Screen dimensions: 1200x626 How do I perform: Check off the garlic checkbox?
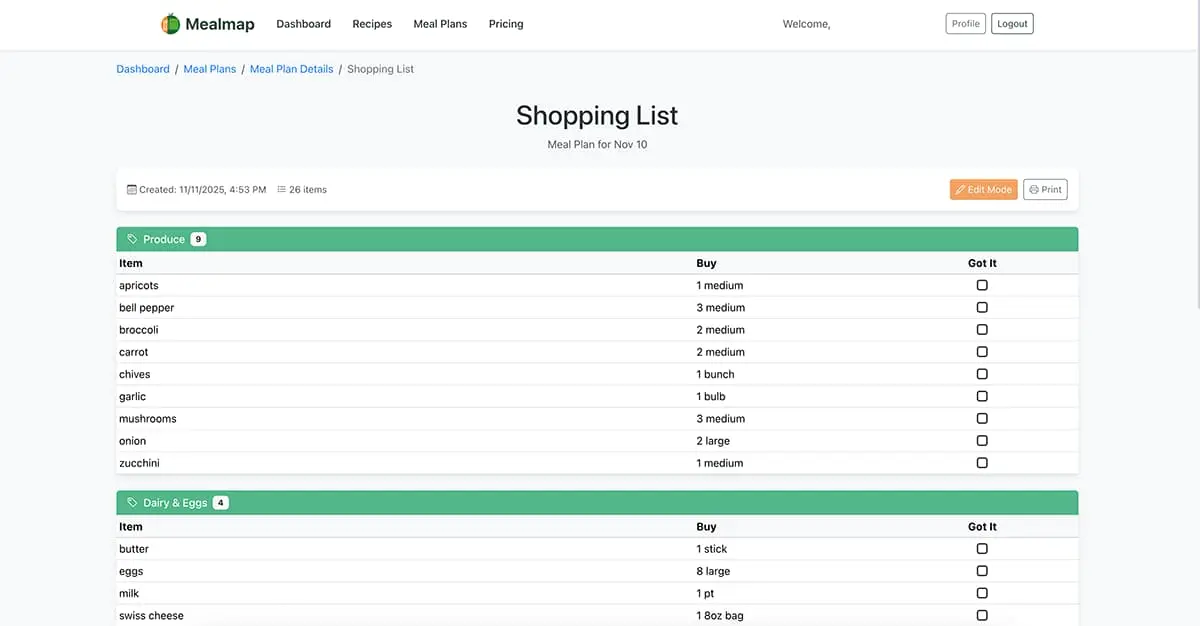(x=982, y=395)
